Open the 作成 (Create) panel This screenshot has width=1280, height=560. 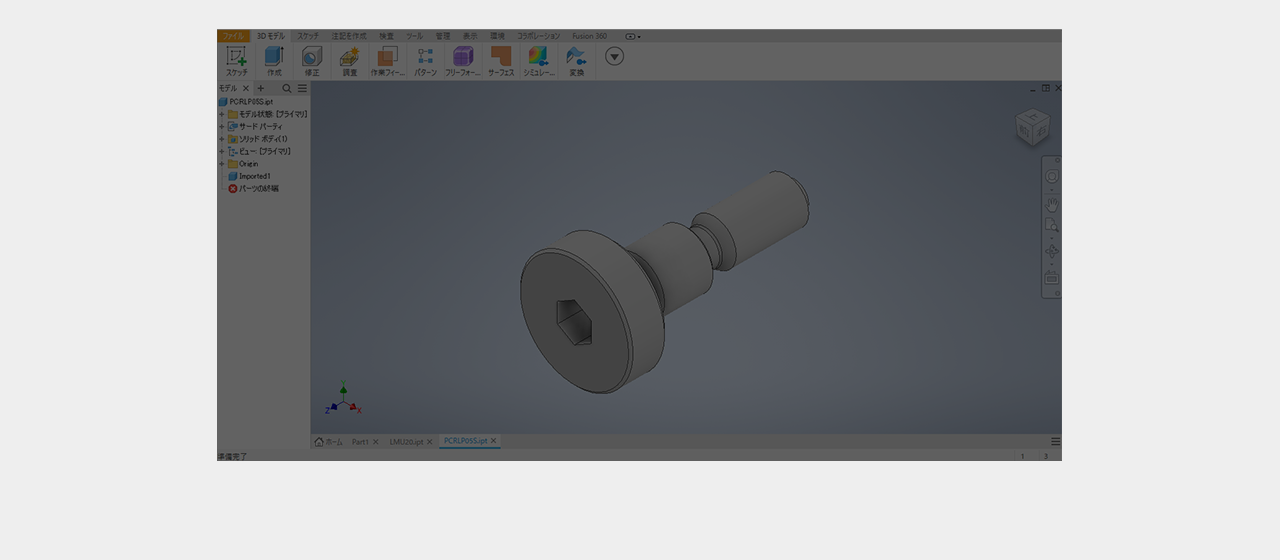point(274,59)
